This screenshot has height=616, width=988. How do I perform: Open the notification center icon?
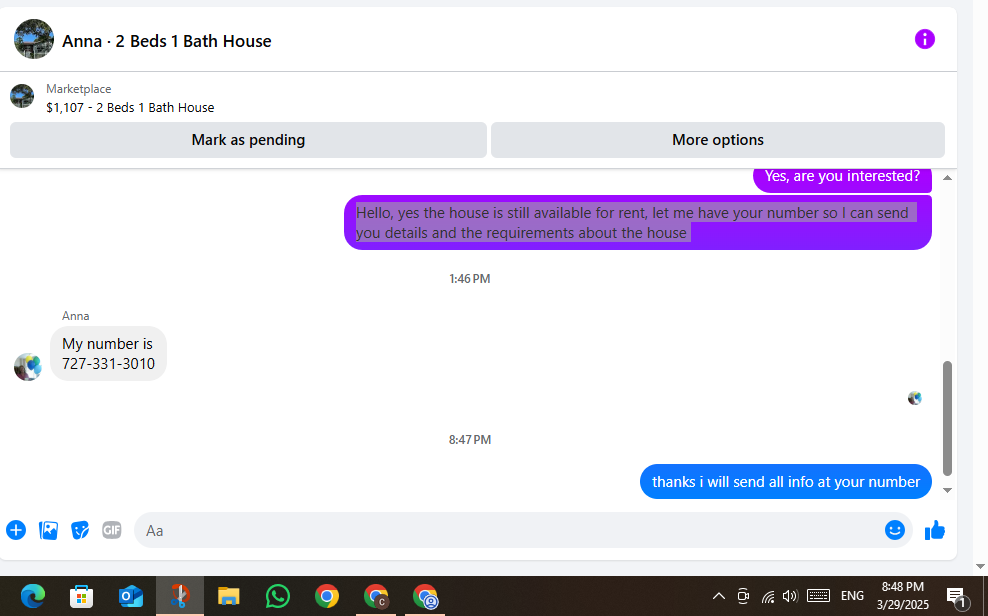[956, 597]
